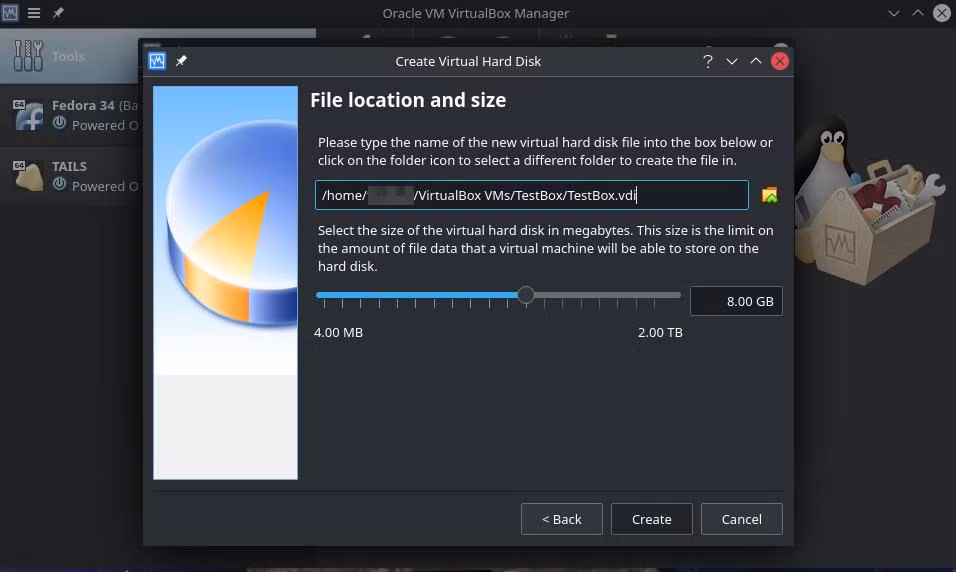Click the Create button
The image size is (956, 572).
point(652,519)
